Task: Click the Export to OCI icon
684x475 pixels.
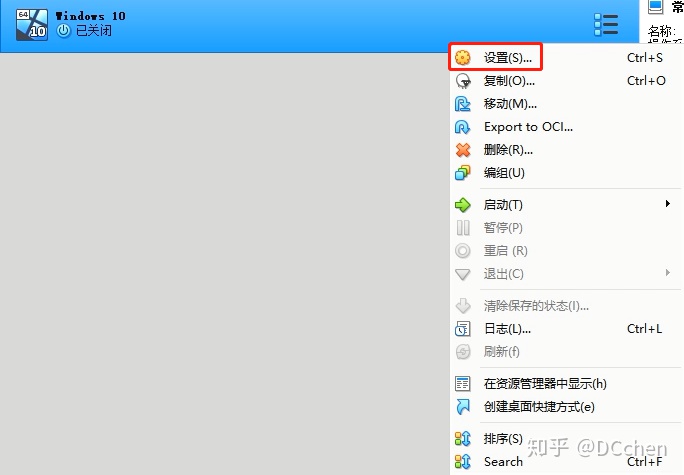Action: (462, 127)
